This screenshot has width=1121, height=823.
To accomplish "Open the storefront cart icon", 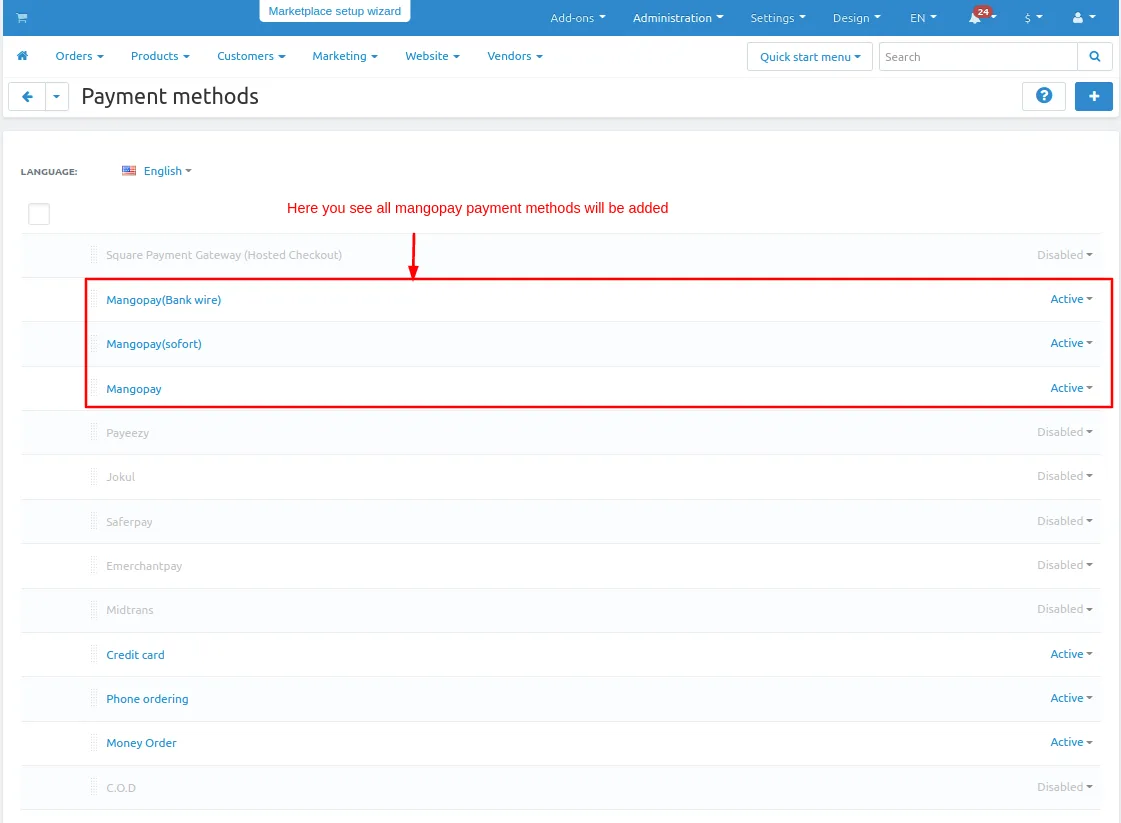I will coord(22,18).
